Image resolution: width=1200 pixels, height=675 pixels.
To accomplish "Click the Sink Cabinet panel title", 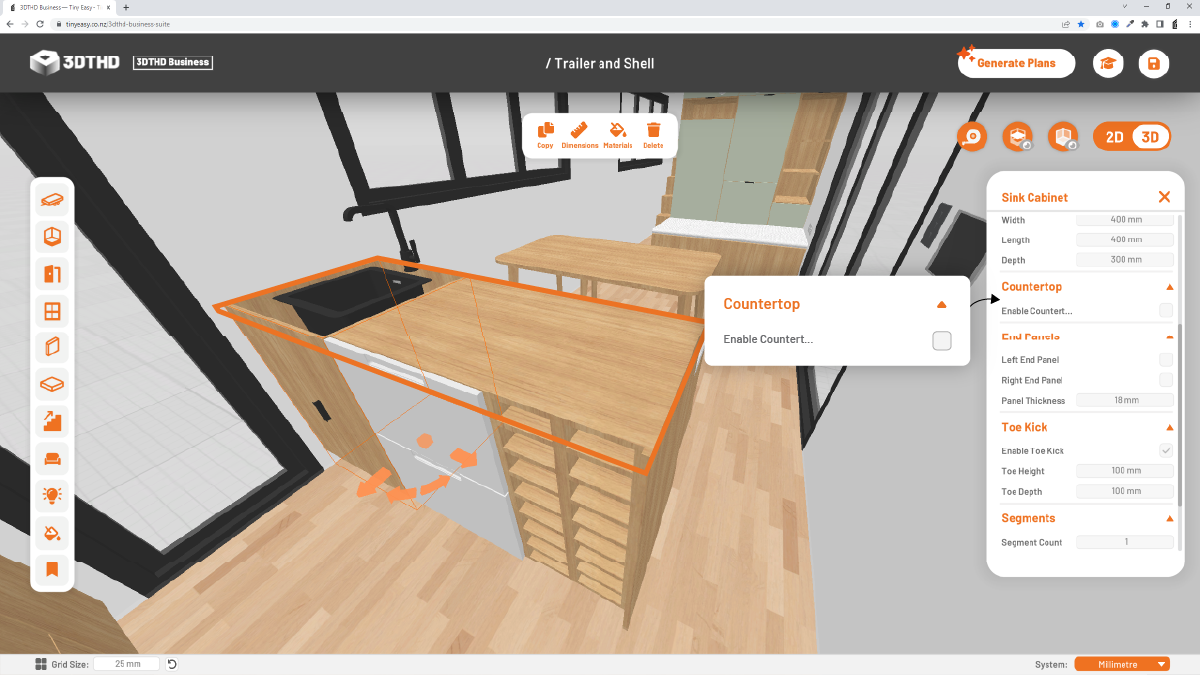I will (x=1035, y=197).
